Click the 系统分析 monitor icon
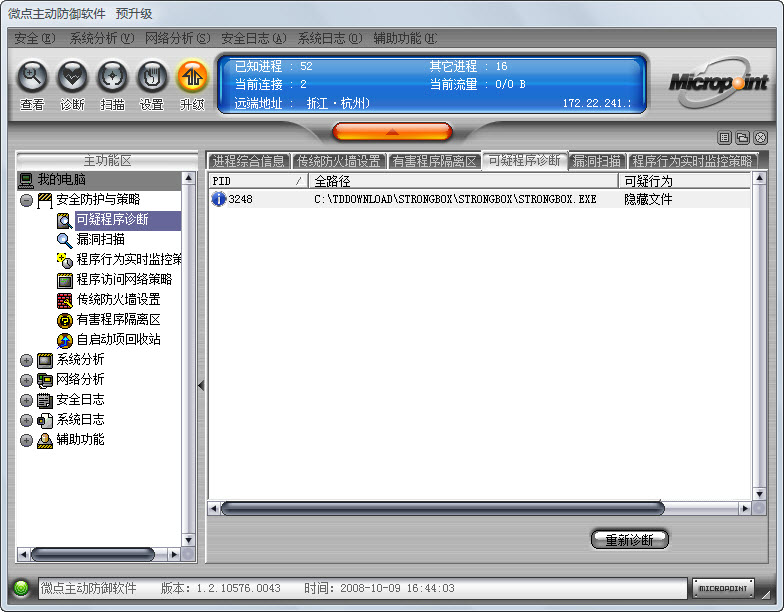 point(45,360)
